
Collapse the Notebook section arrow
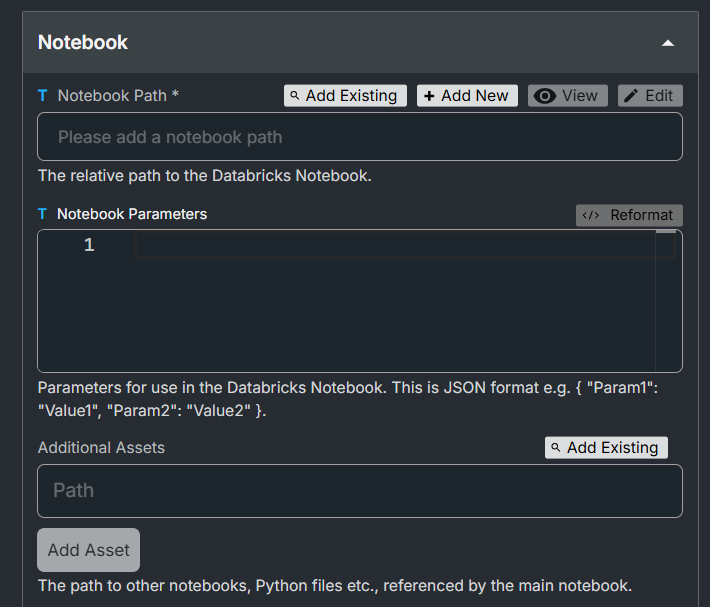(x=668, y=43)
